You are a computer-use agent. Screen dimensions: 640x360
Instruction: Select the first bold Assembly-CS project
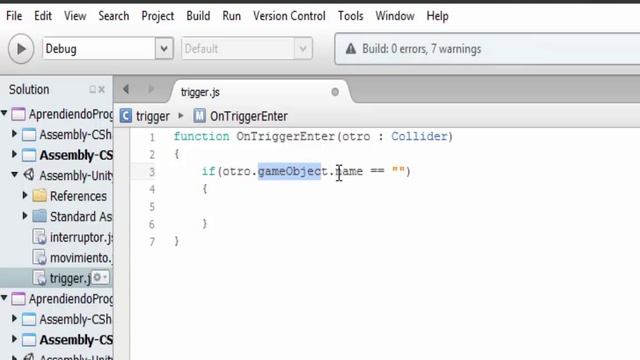(76, 155)
